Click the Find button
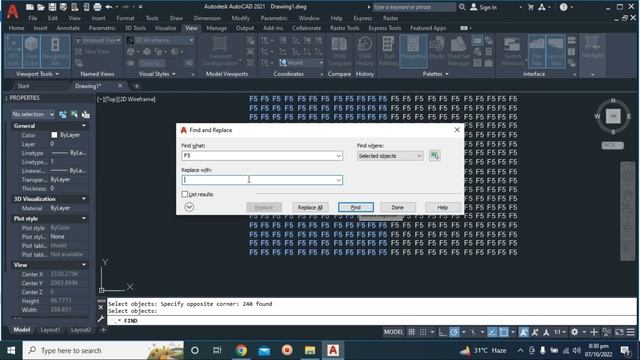 356,207
